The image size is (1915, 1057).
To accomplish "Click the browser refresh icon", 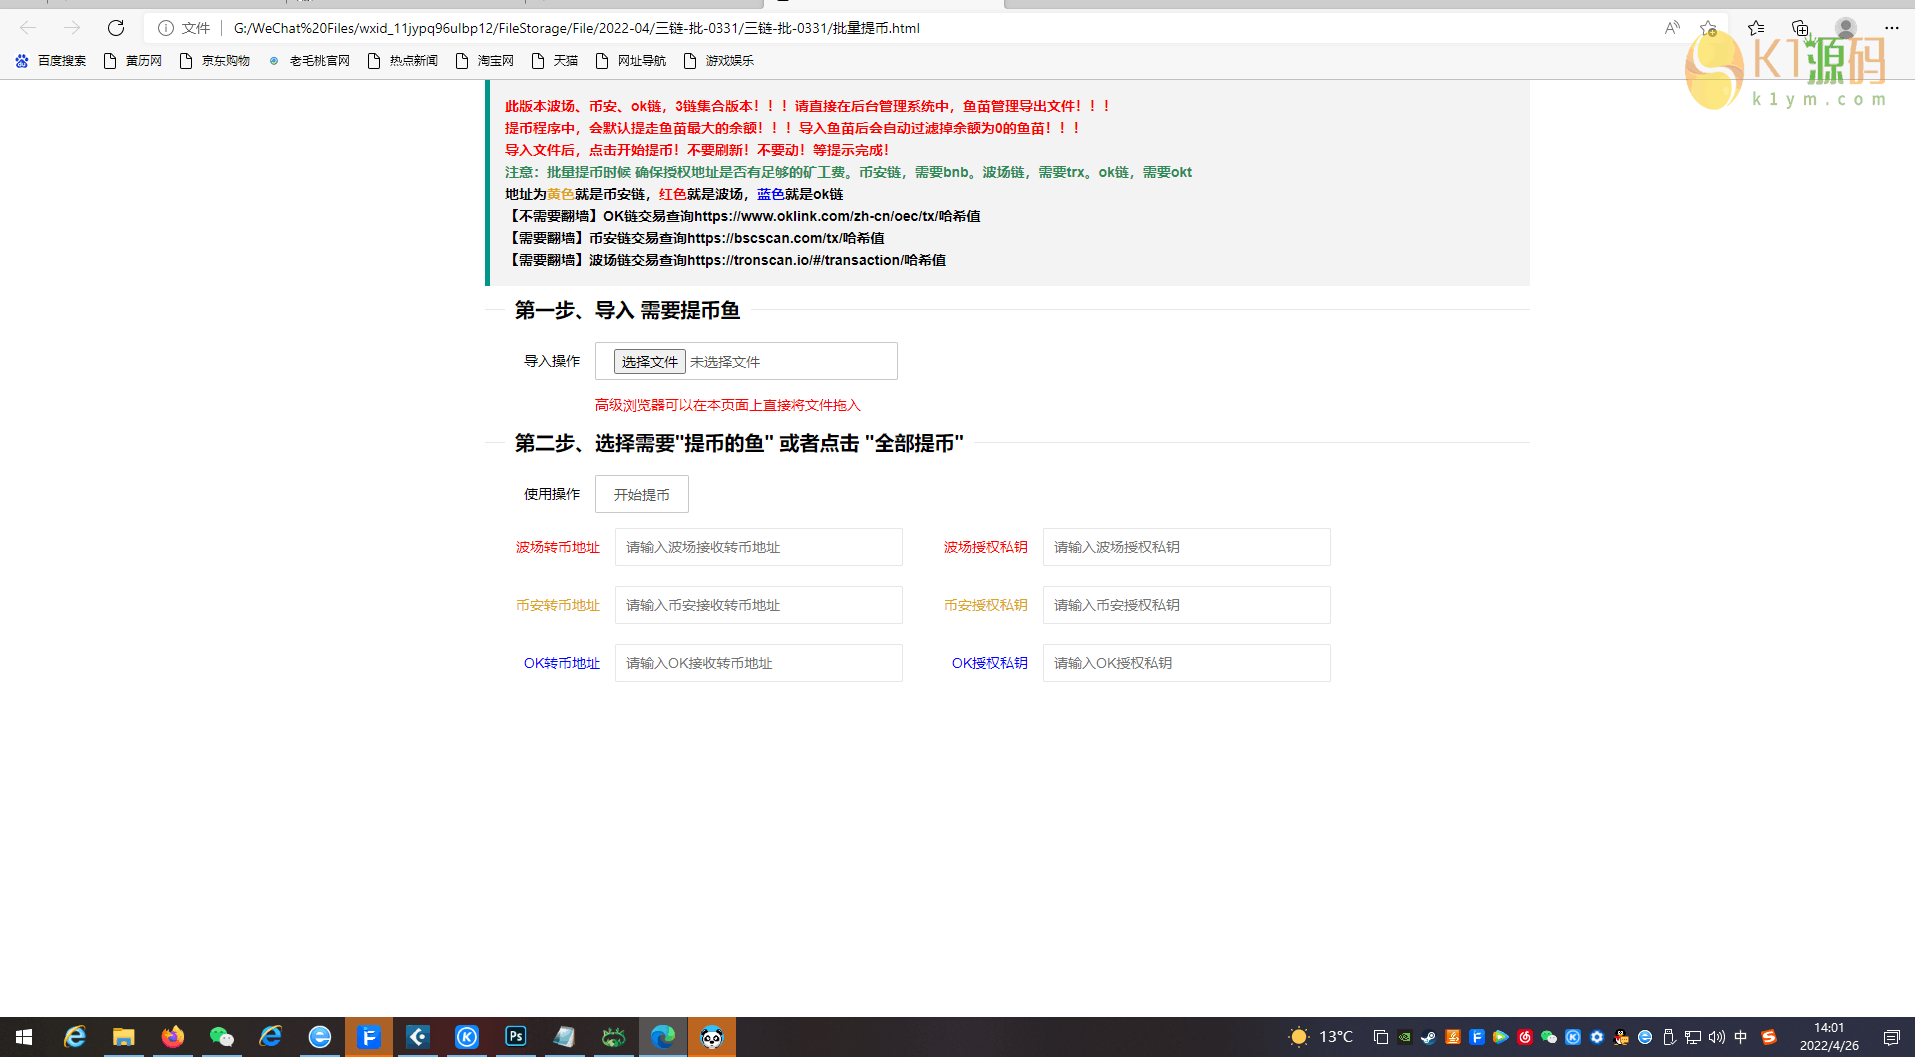I will [x=116, y=28].
